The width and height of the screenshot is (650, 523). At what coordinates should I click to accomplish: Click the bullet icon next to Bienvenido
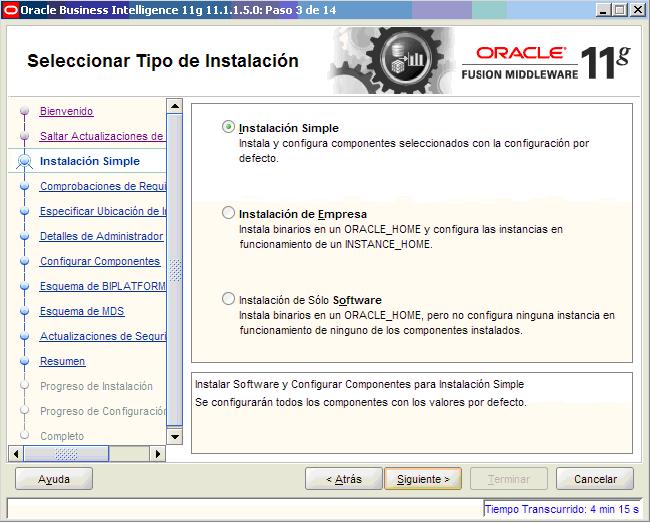pyautogui.click(x=24, y=111)
